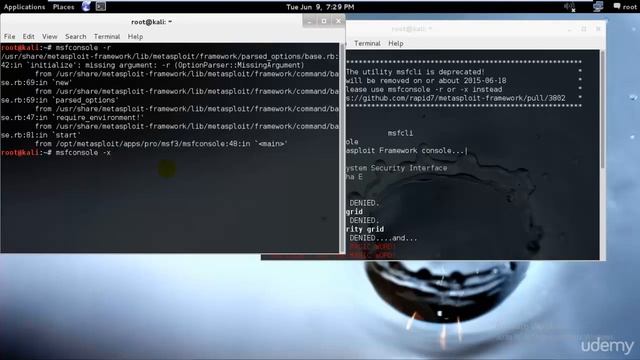Click the muted volume icon in top panel
Screen dimensions: 640x360
569,7
